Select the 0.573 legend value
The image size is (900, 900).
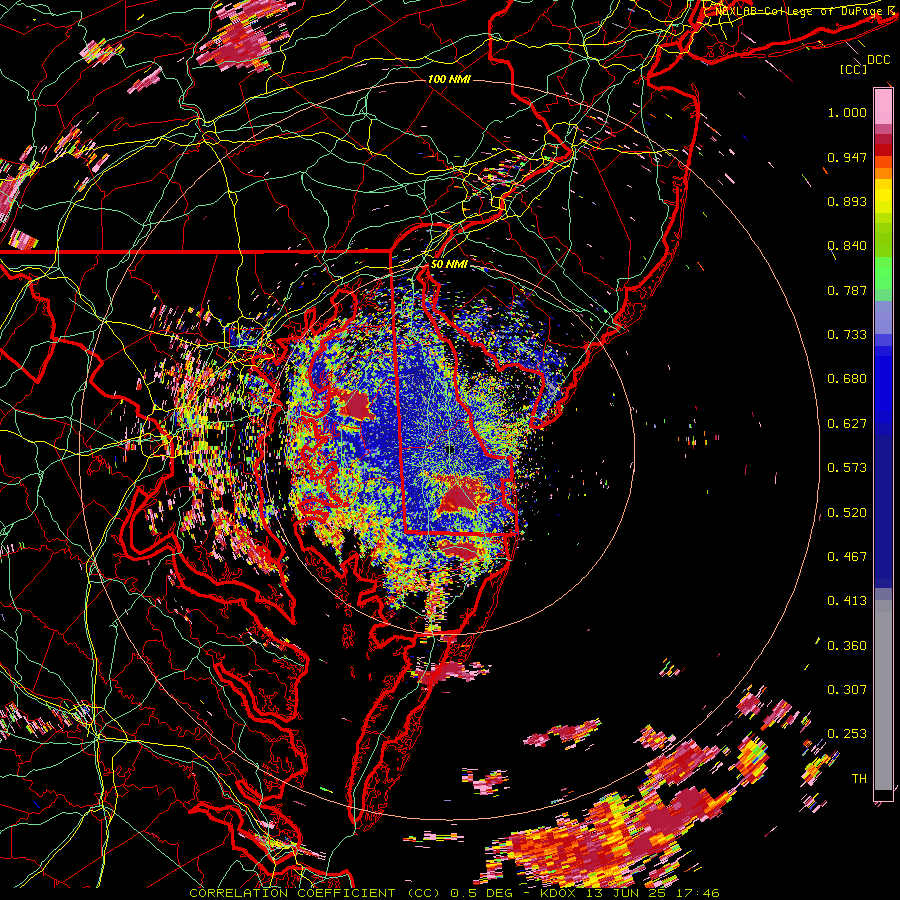[x=847, y=468]
